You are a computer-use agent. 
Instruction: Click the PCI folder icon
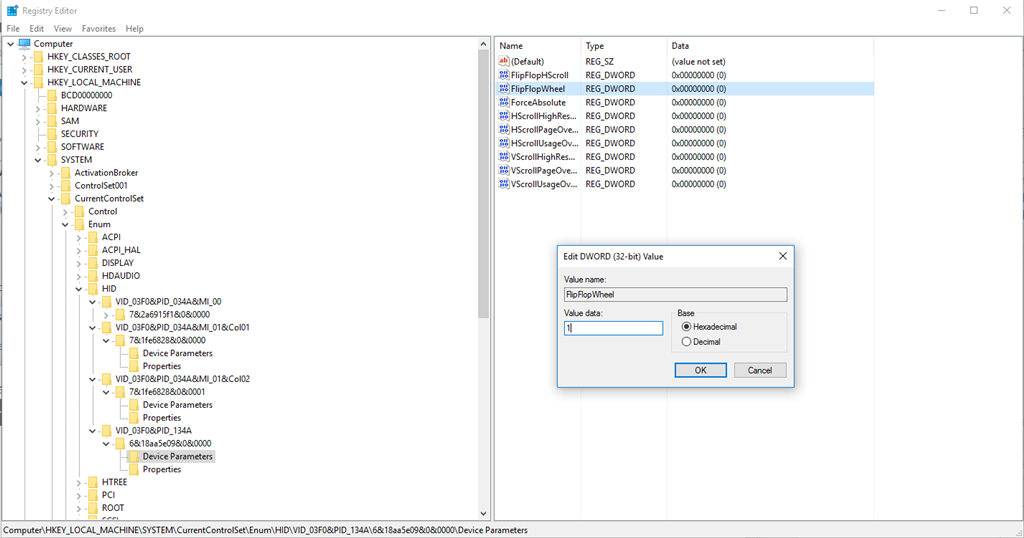[93, 495]
